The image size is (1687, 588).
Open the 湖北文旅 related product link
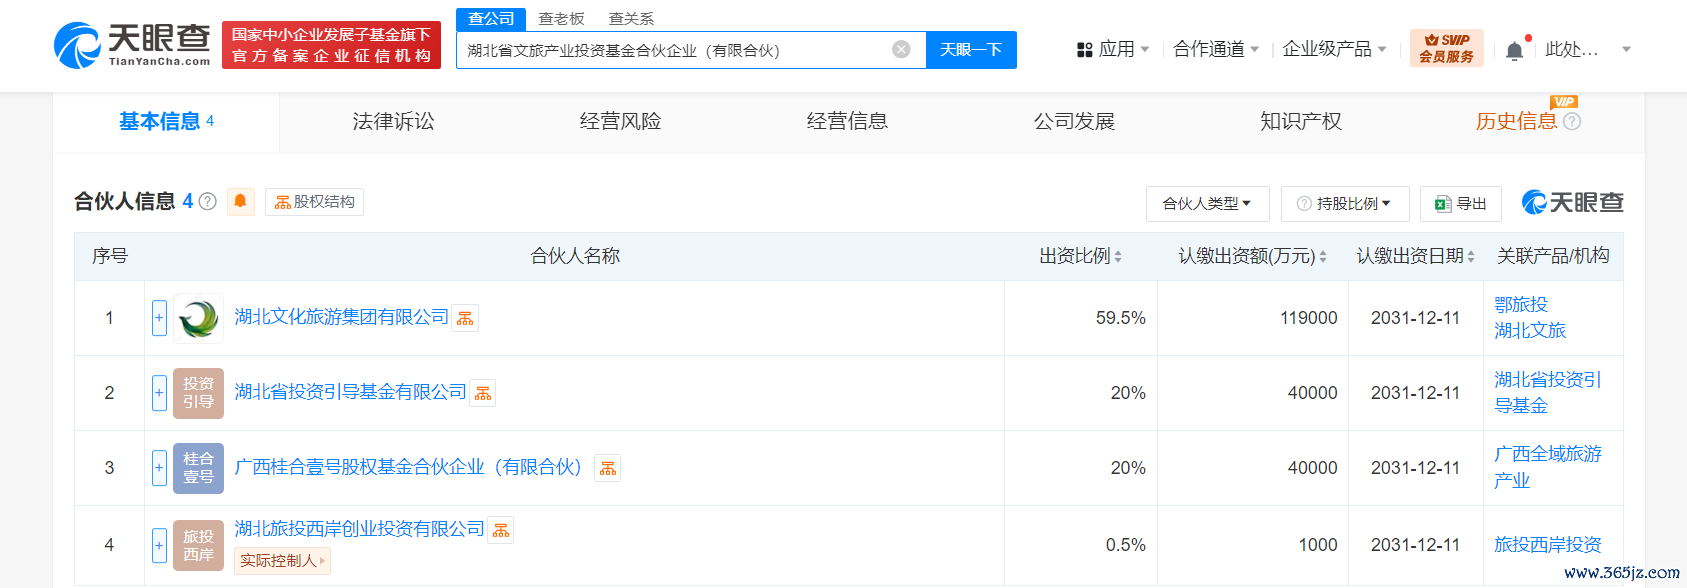(x=1530, y=330)
